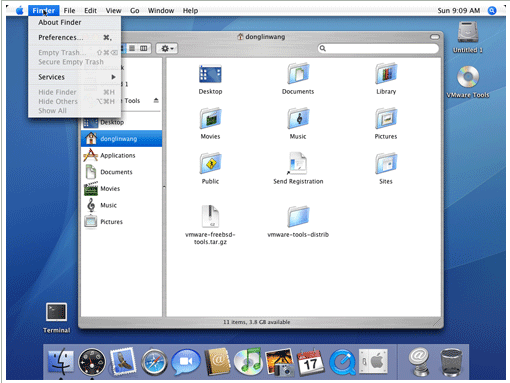Click the Mac website @ spring icon in the Dock
This screenshot has width=510, height=383.
coord(419,361)
